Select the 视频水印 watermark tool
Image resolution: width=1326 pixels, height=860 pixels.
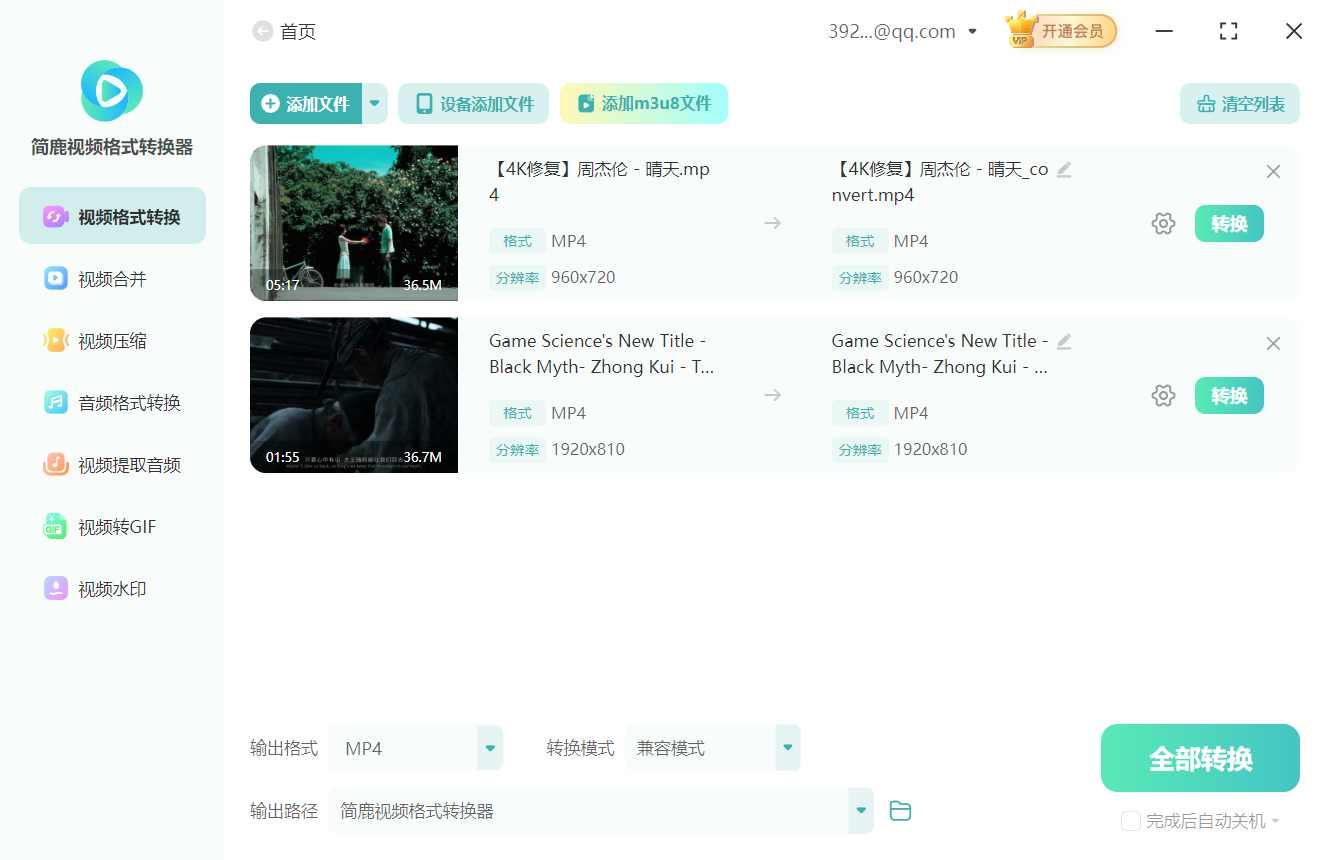pyautogui.click(x=111, y=588)
